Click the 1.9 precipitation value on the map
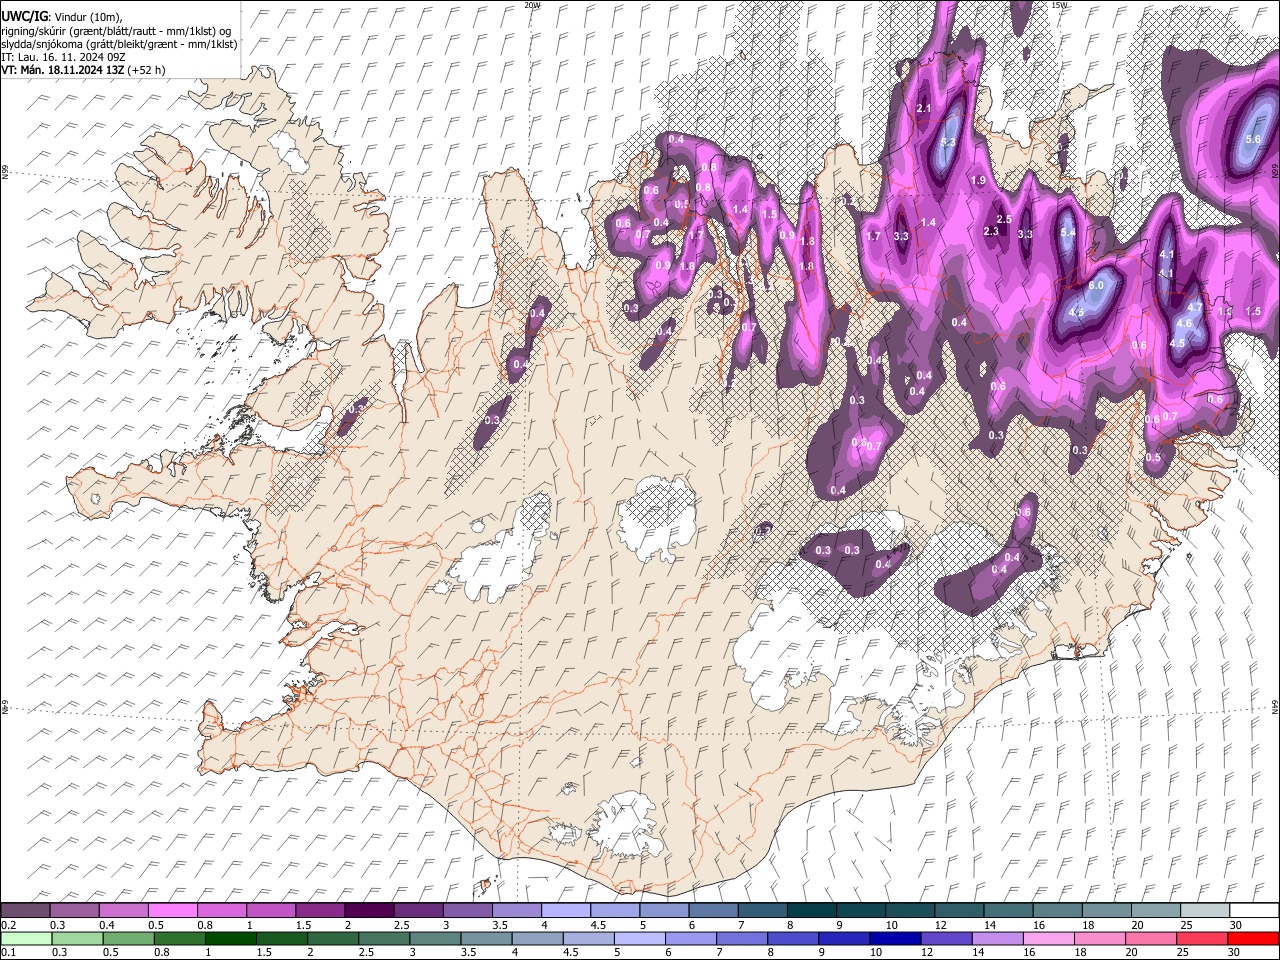Screen dimensions: 1280x960 [979, 180]
